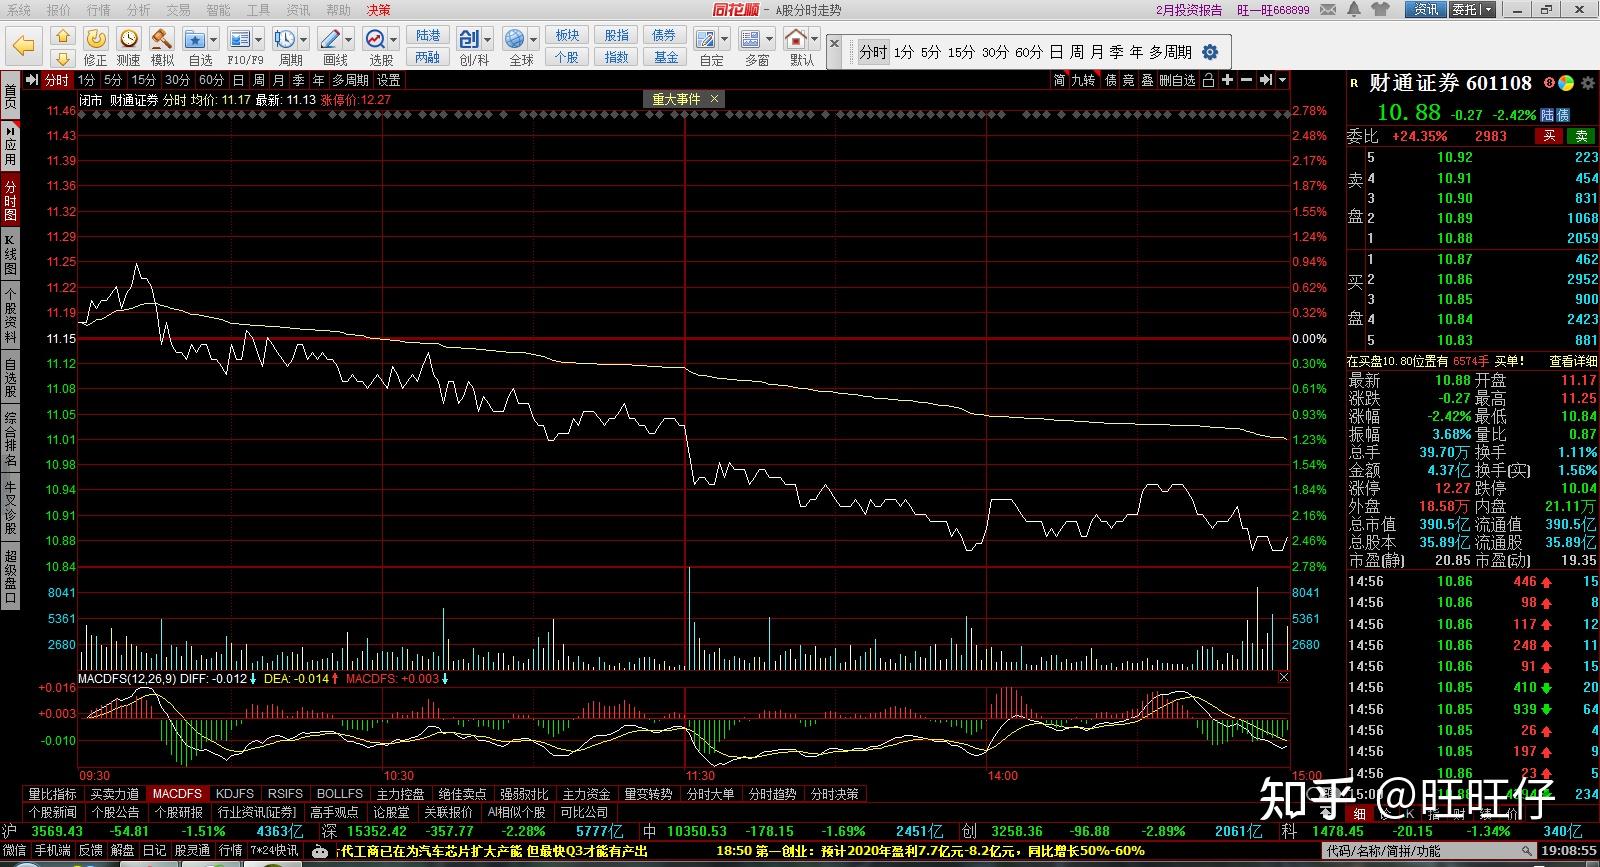Open the 交易 menu
The image size is (1600, 867).
(178, 9)
